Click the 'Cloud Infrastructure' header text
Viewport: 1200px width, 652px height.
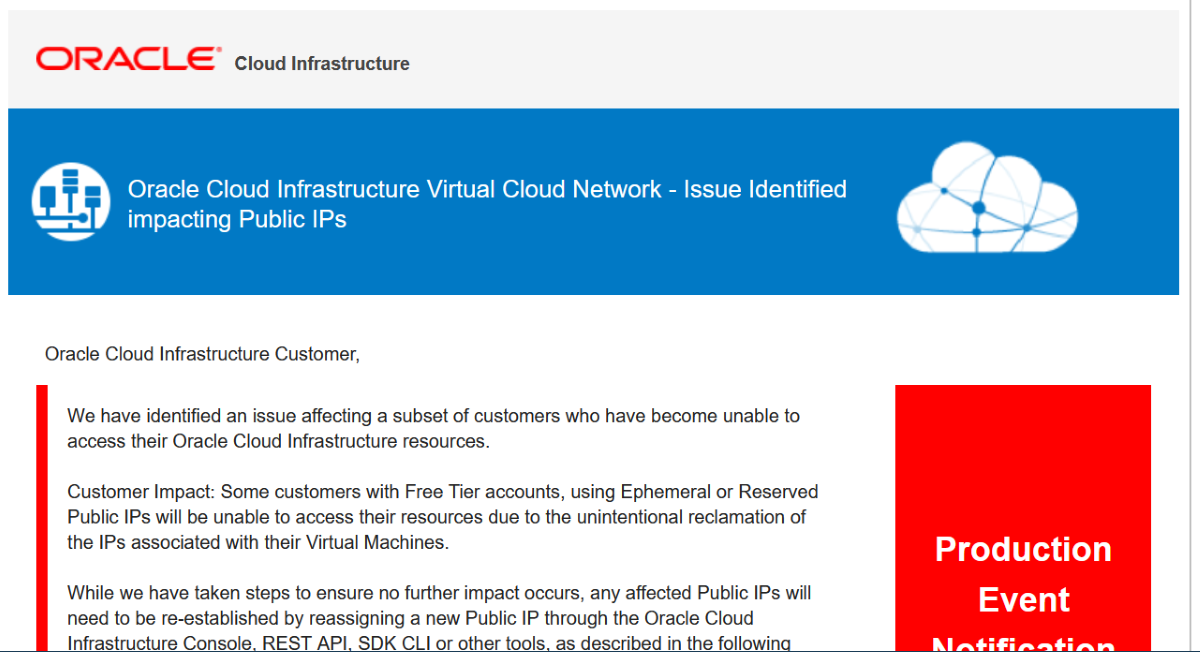322,64
